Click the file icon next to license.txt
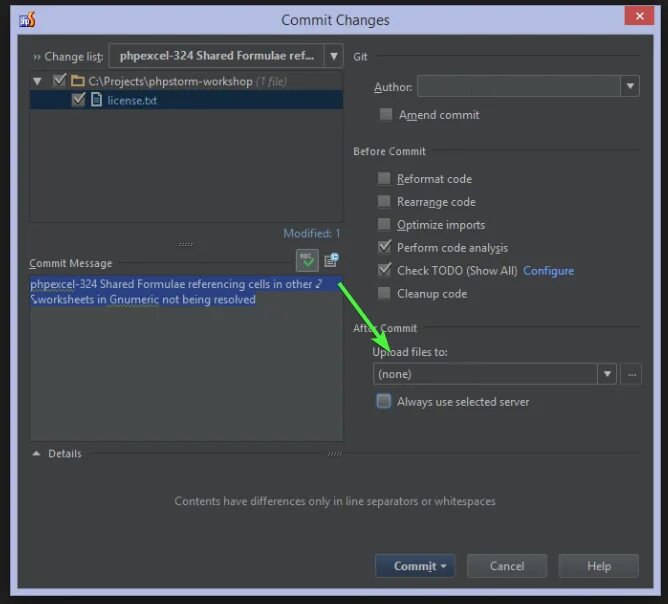Image resolution: width=668 pixels, height=604 pixels. 96,100
